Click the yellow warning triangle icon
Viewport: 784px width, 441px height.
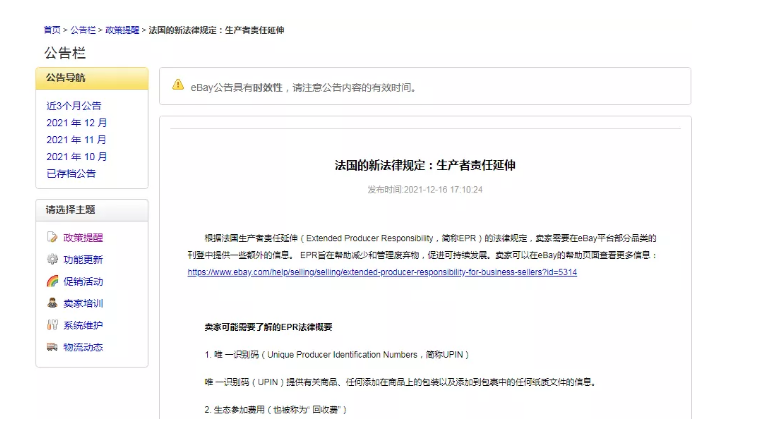(x=178, y=86)
